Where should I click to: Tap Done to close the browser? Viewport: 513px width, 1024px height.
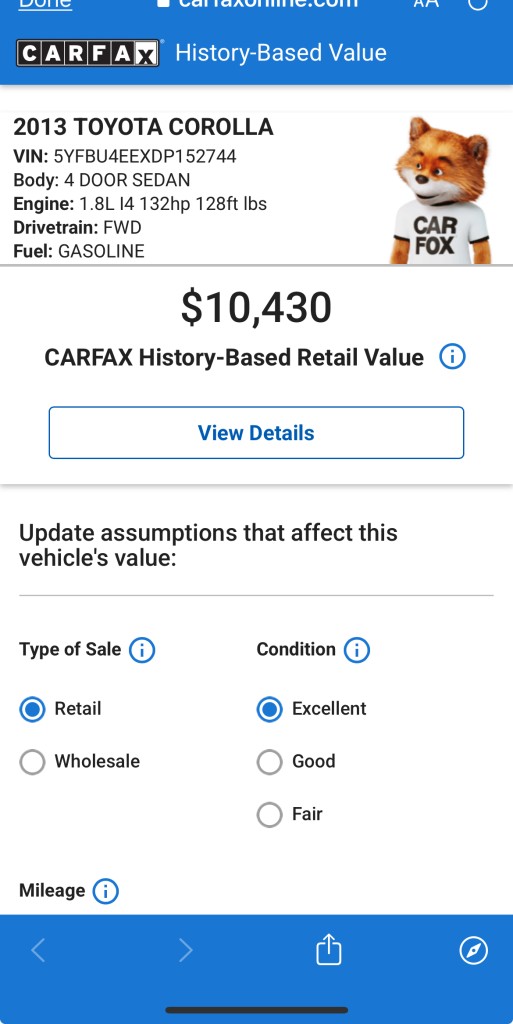(45, 4)
